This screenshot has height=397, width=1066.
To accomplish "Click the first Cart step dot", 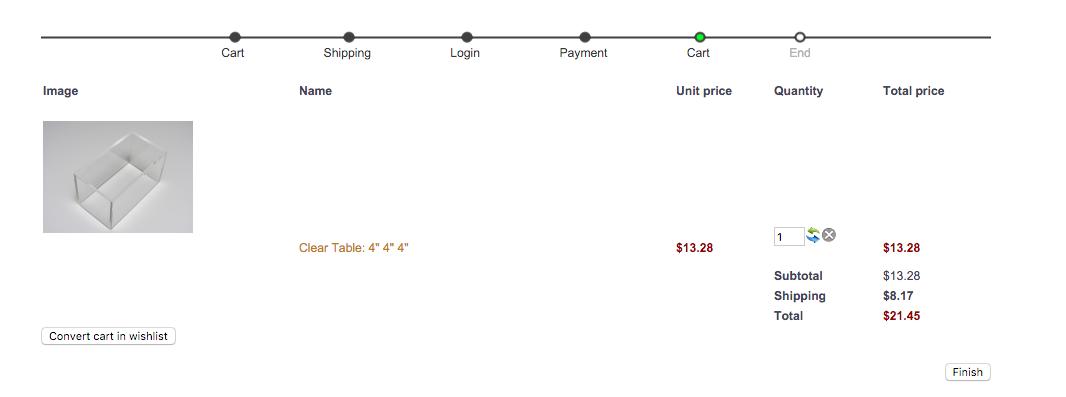I will click(x=235, y=37).
